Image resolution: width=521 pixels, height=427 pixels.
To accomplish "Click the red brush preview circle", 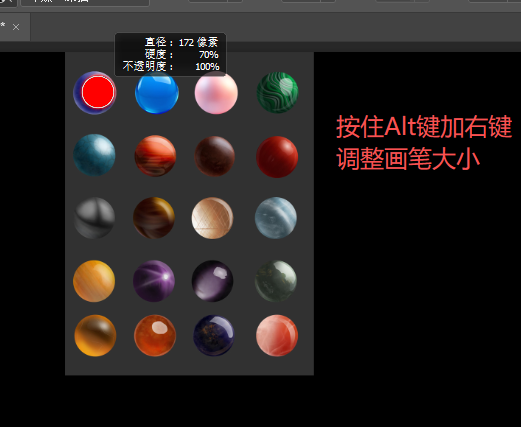I will pyautogui.click(x=98, y=92).
